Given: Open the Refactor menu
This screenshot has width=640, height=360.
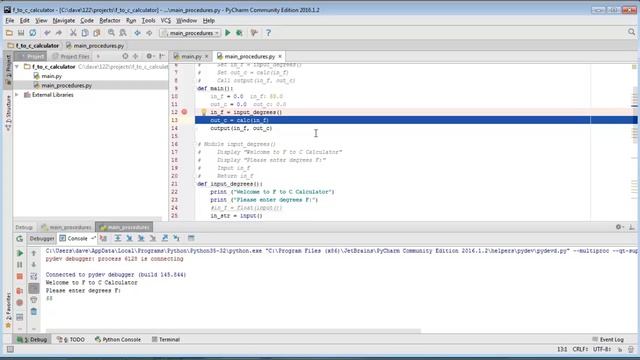Looking at the screenshot, I should (110, 20).
